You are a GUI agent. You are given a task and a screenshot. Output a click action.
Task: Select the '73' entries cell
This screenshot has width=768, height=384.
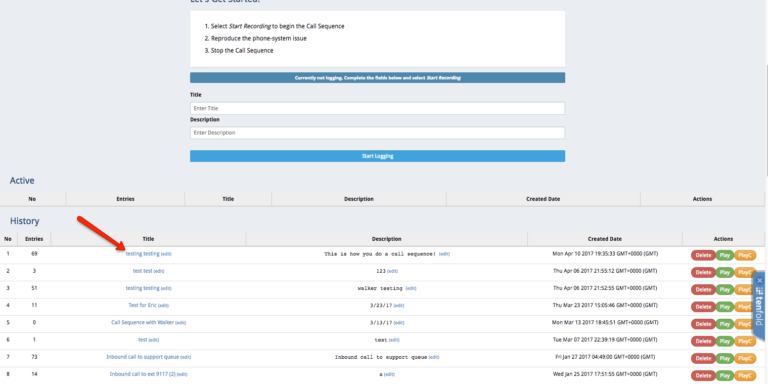[x=34, y=357]
